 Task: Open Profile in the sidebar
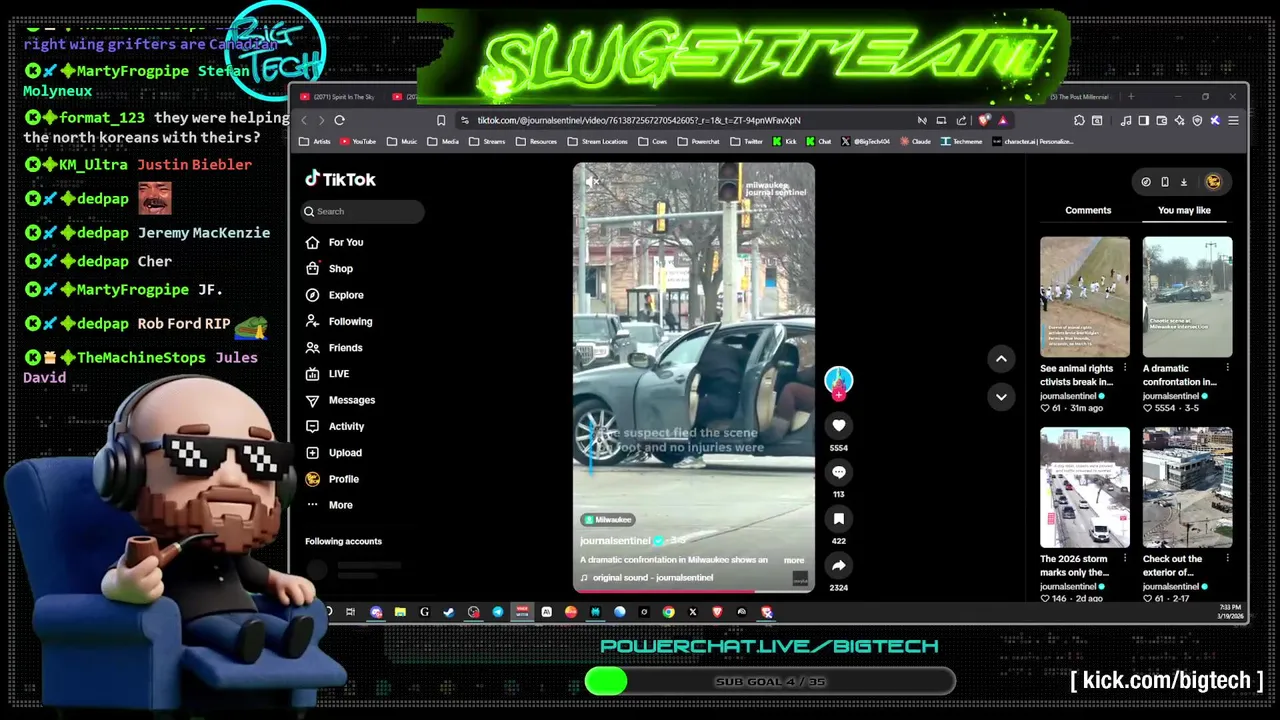[333, 479]
